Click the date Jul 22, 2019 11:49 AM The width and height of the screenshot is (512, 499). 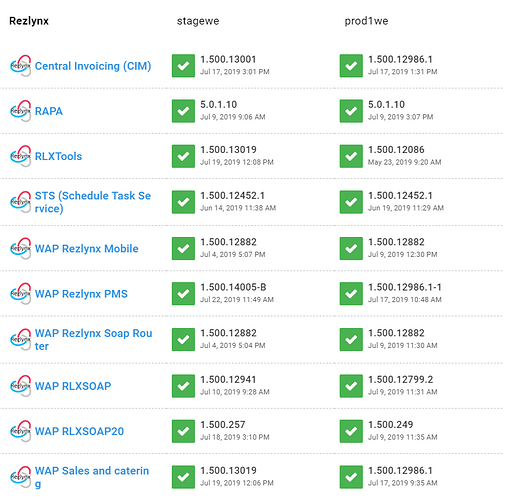[x=237, y=300]
